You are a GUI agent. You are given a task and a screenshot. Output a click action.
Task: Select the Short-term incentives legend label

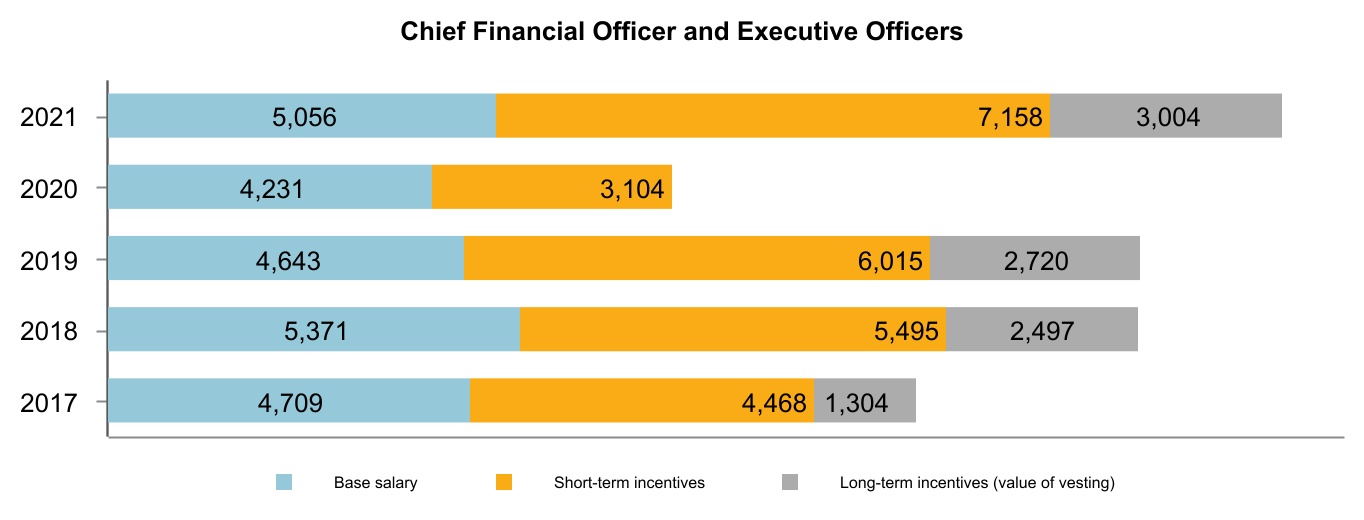[629, 483]
